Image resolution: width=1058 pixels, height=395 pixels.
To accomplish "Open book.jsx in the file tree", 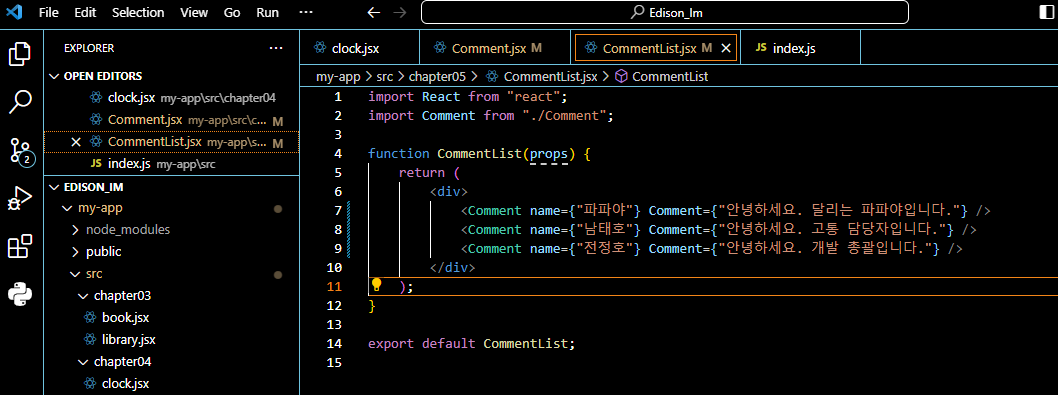I will [171, 317].
